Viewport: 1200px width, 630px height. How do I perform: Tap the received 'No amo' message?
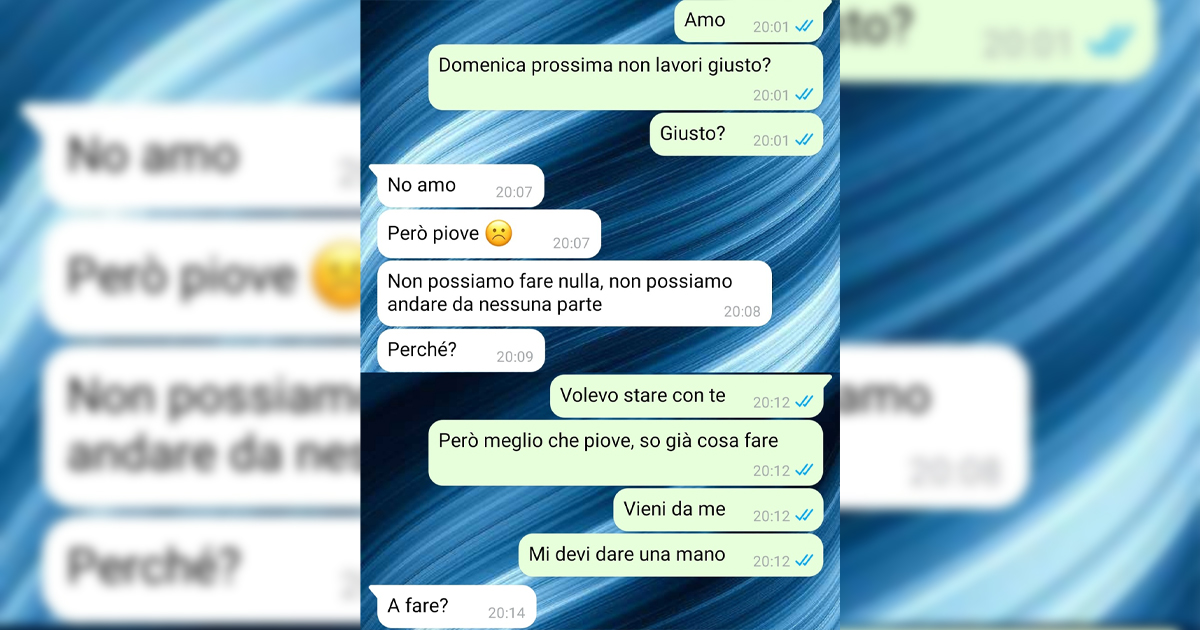click(x=458, y=186)
